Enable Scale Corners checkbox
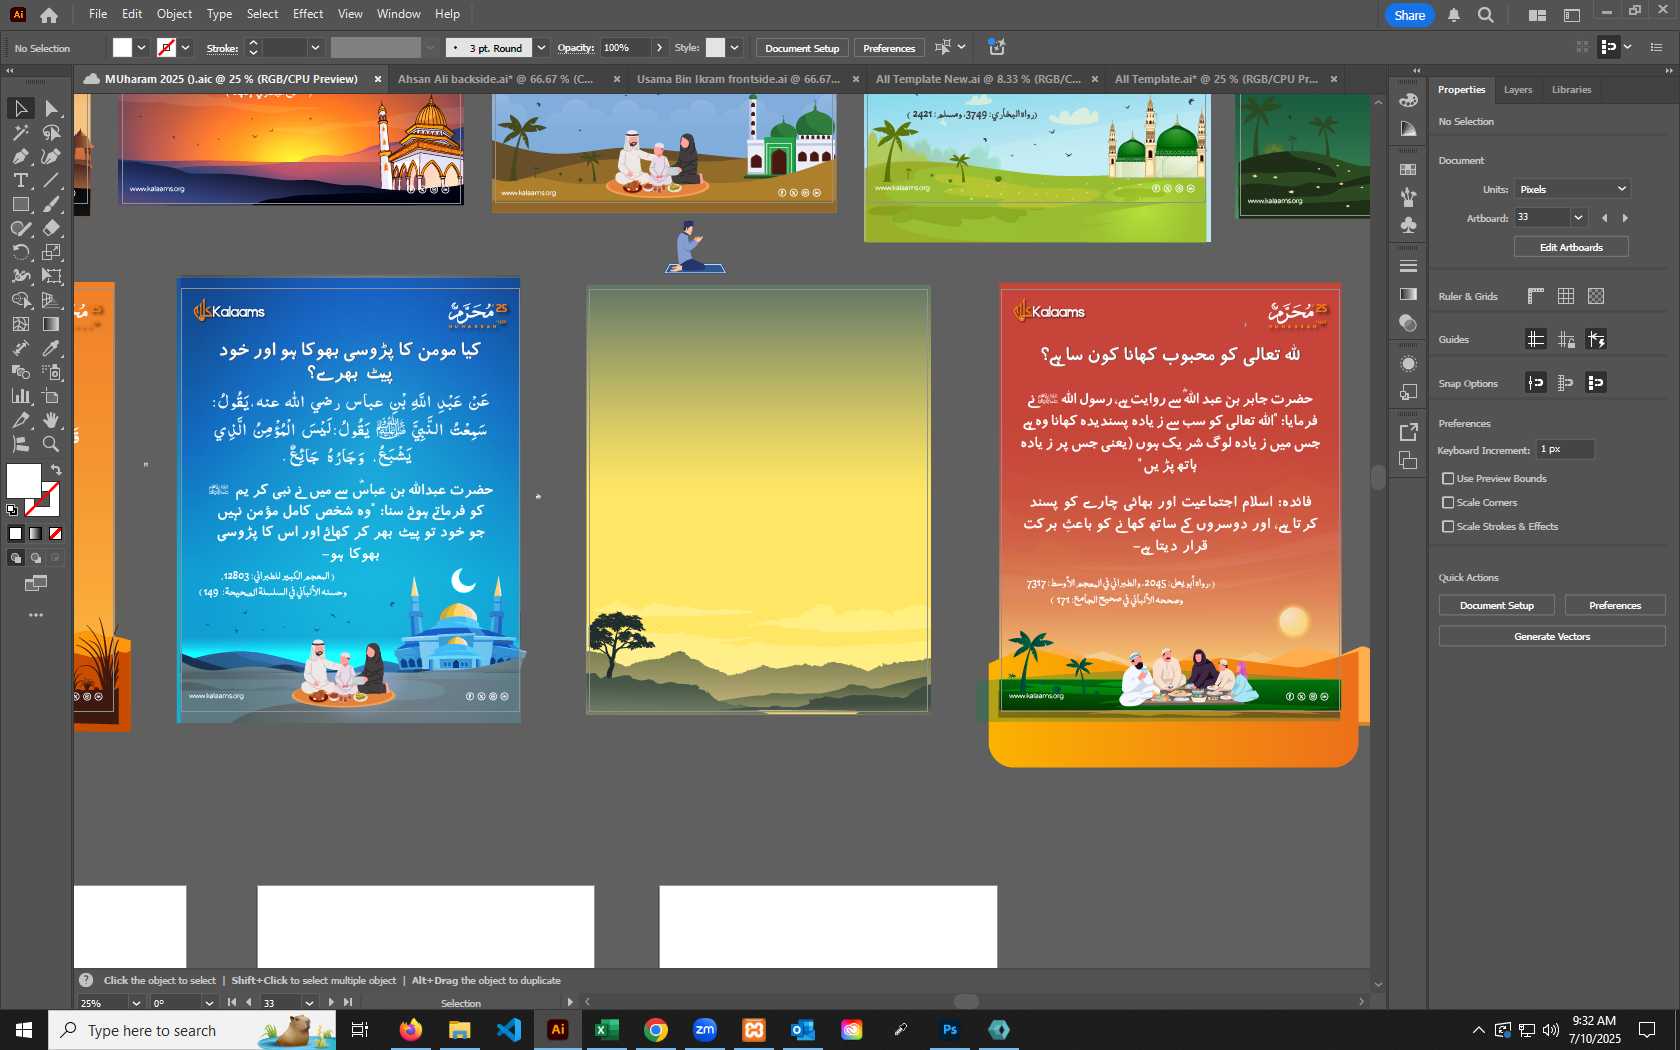 coord(1448,503)
